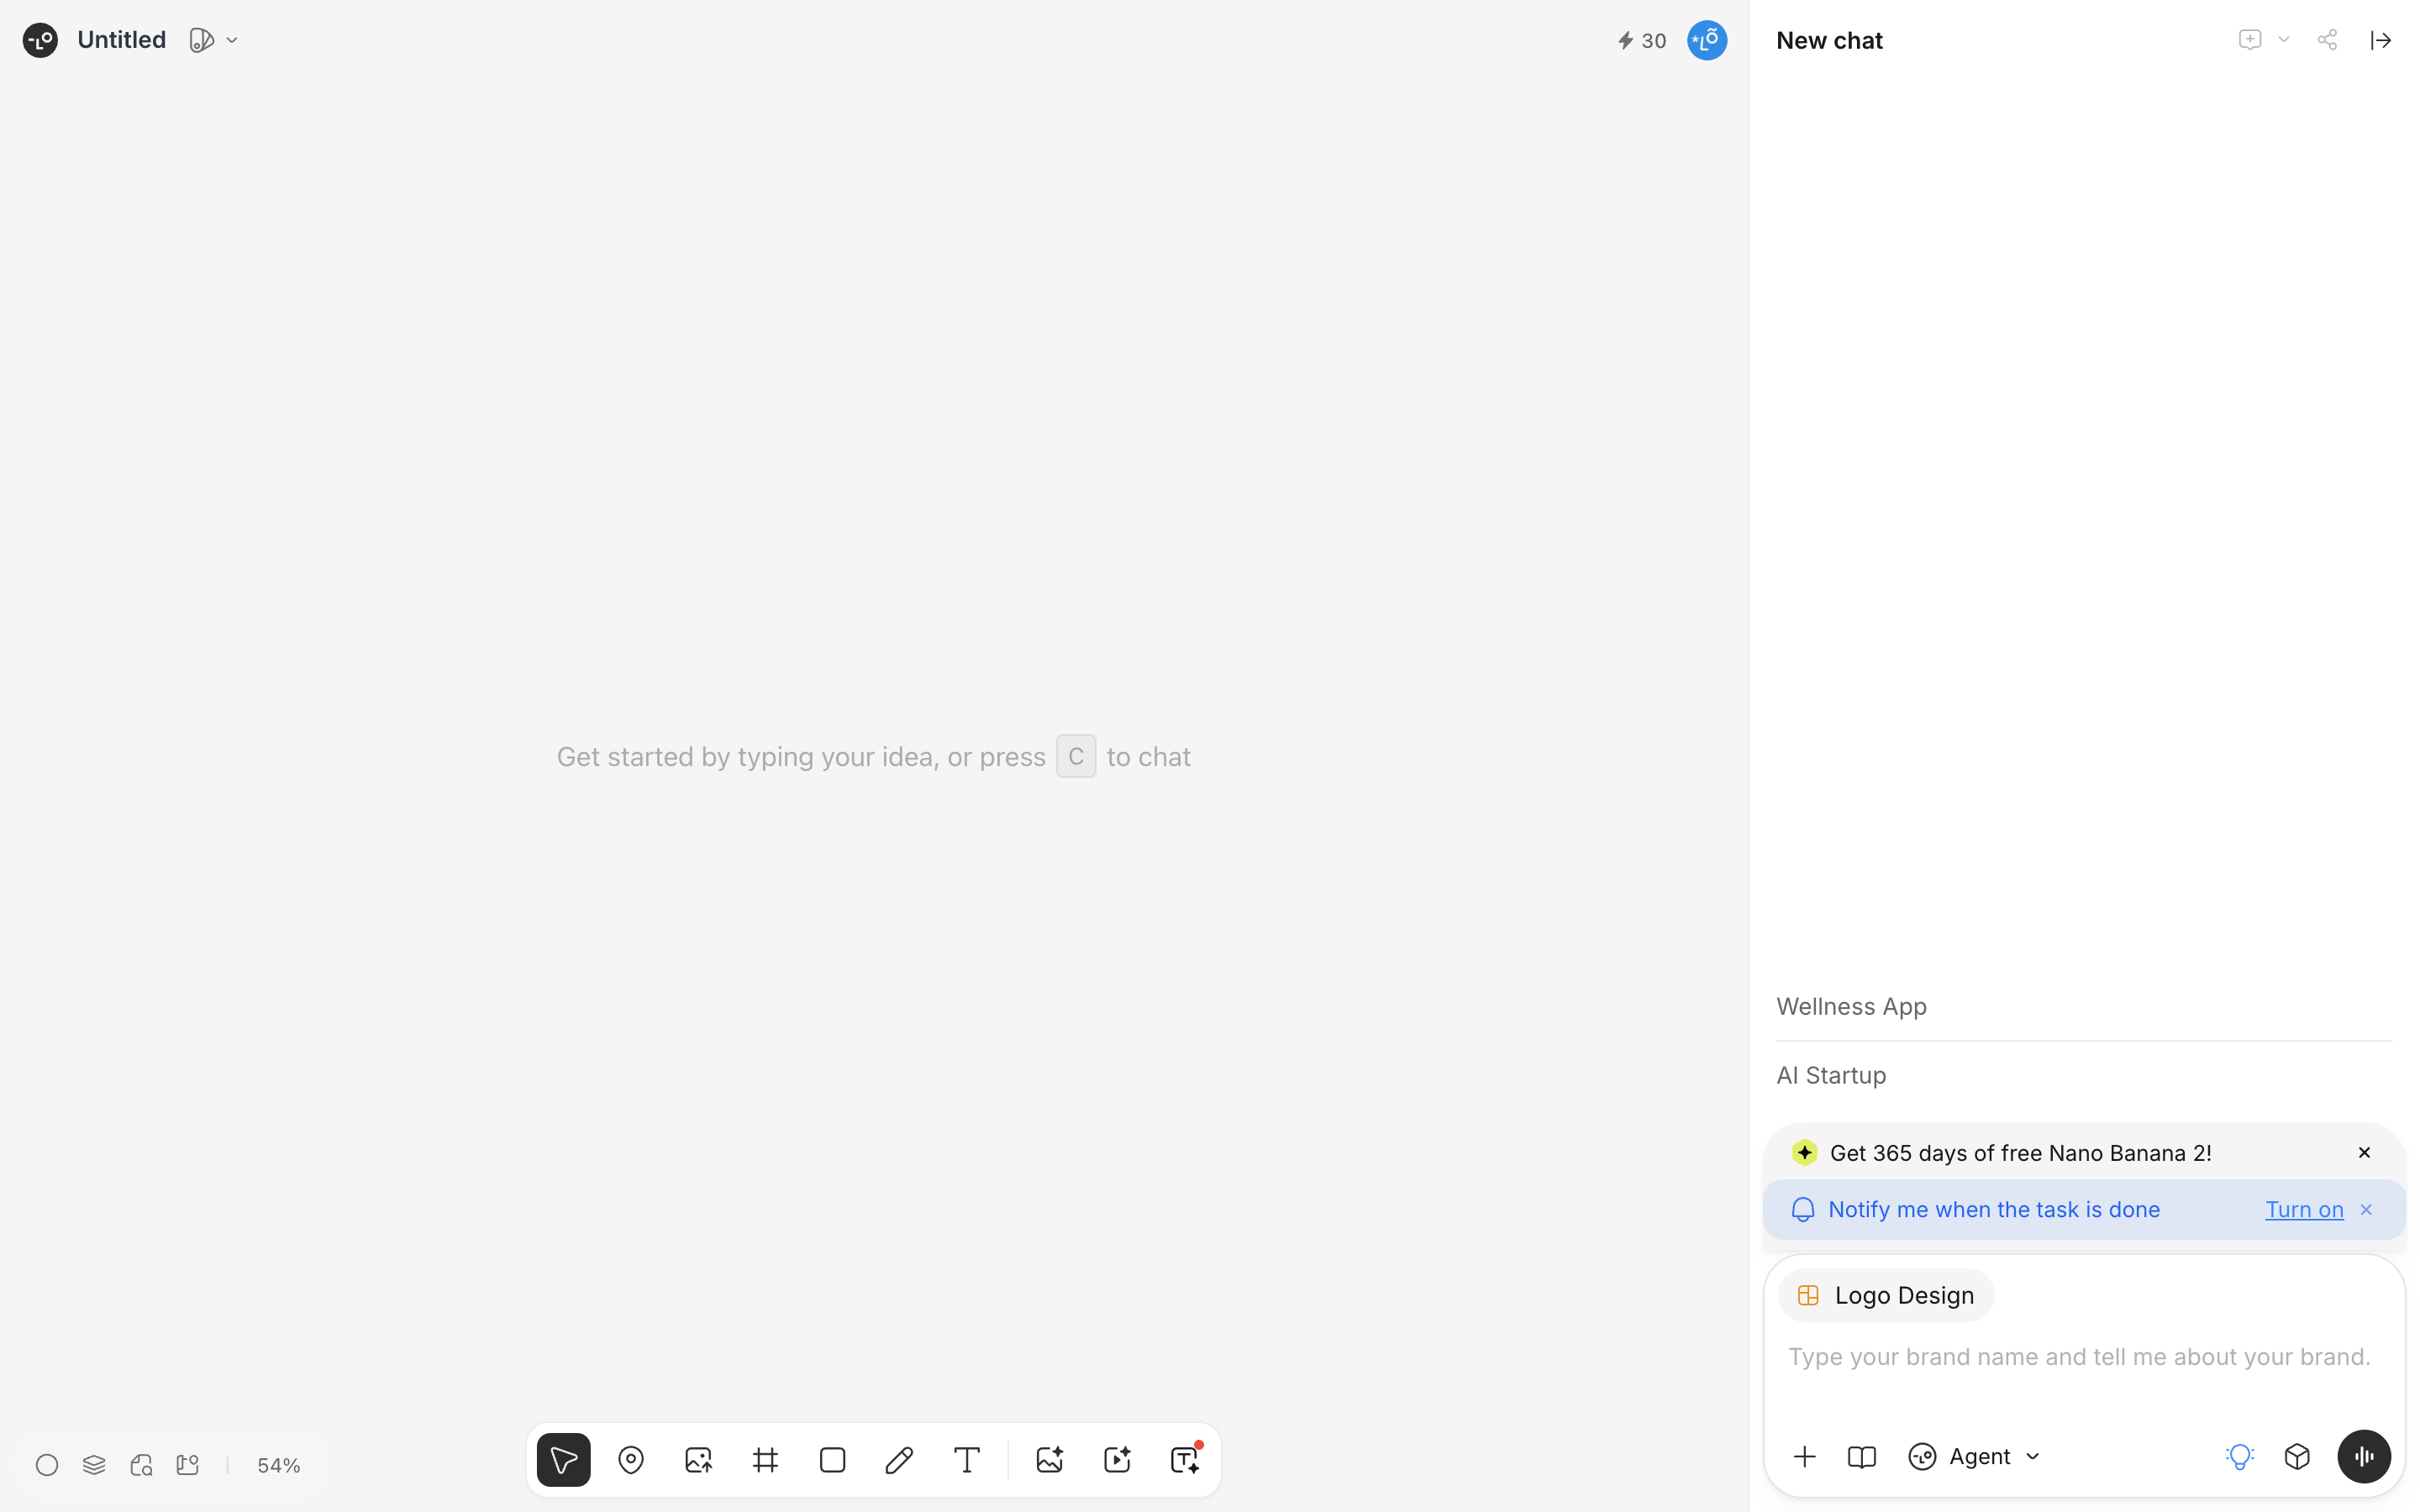Click the Logo Design chip
Screen dimensions: 2420x1512
[x=1886, y=1295]
